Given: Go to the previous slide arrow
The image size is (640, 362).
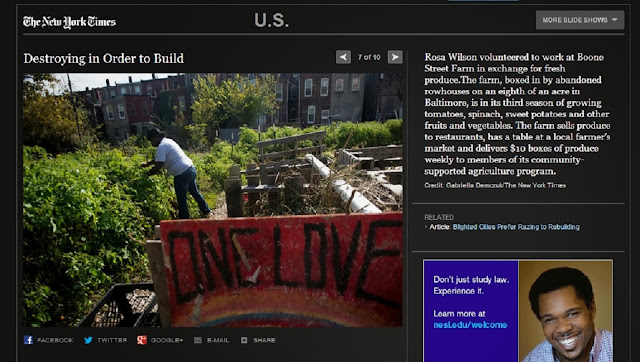Looking at the screenshot, I should pyautogui.click(x=343, y=57).
